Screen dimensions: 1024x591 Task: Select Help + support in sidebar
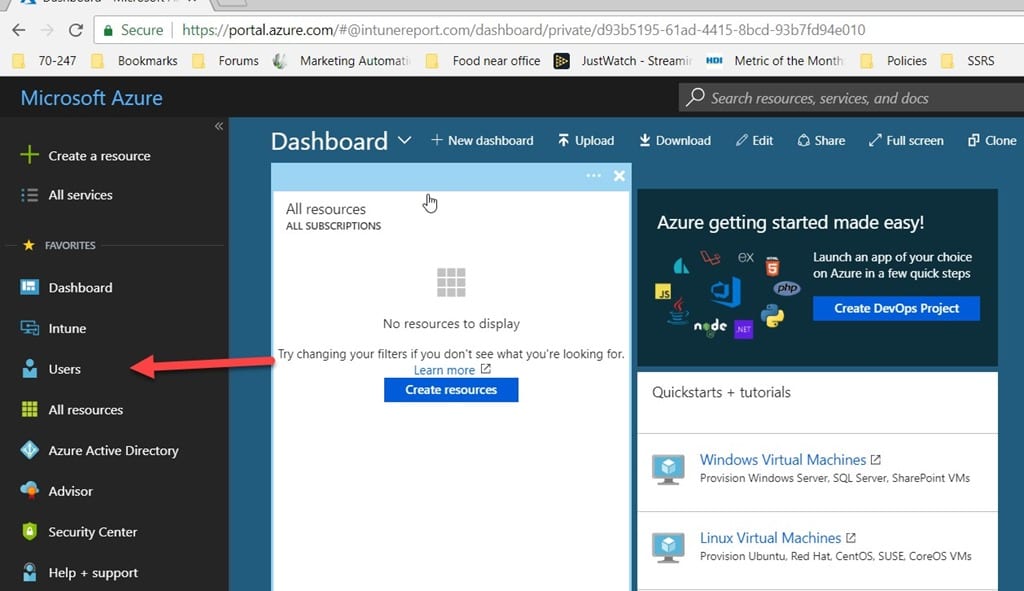pos(93,573)
